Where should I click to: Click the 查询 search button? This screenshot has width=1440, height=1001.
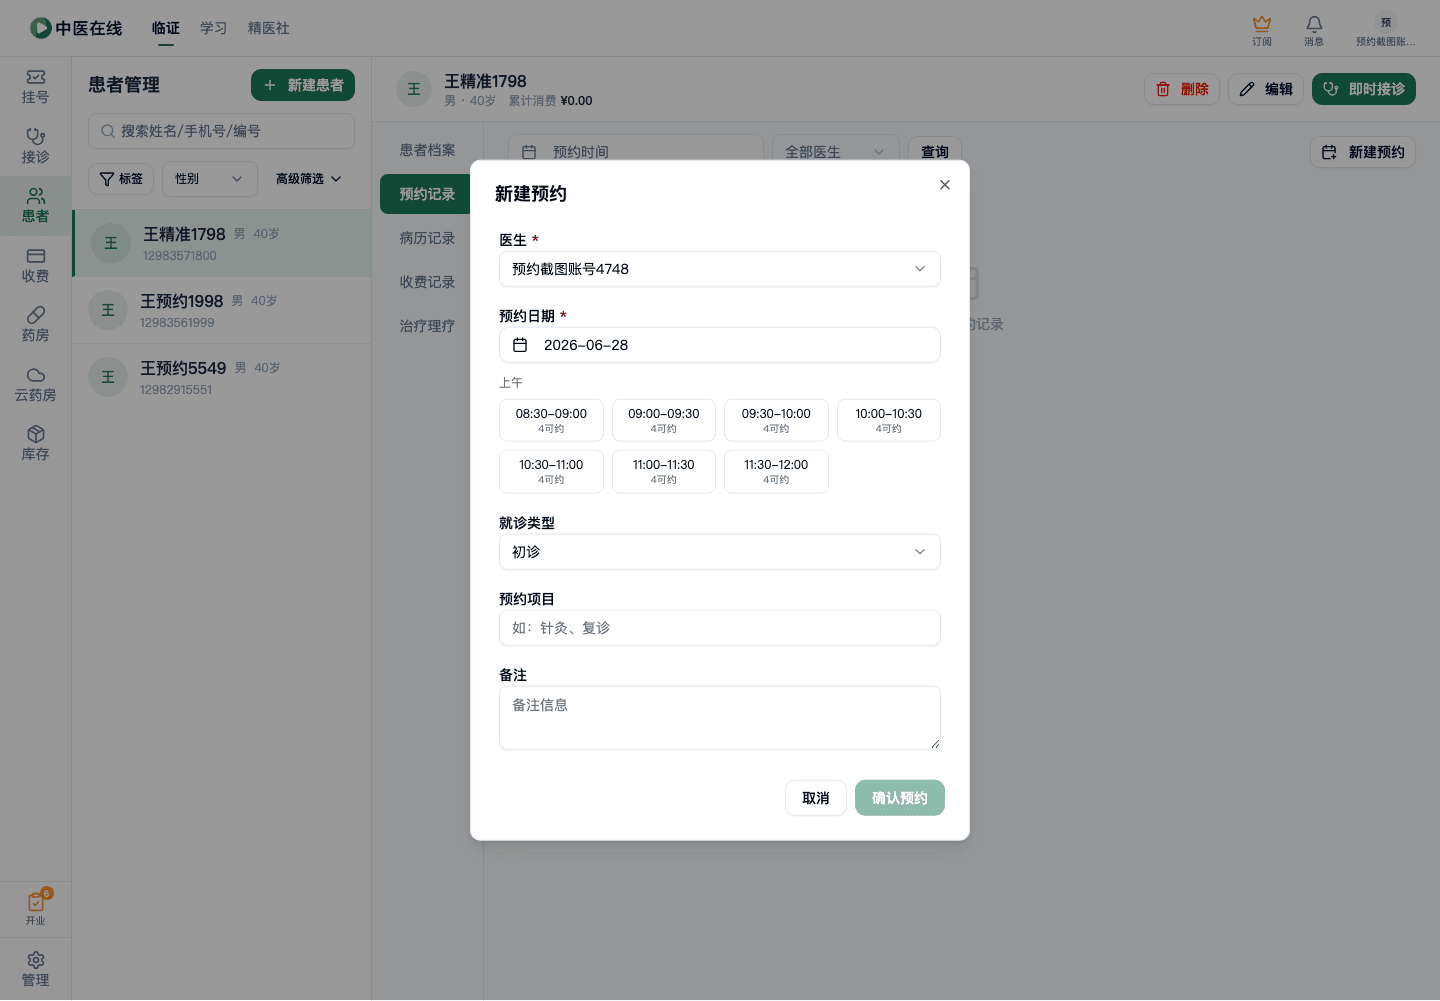tap(935, 152)
